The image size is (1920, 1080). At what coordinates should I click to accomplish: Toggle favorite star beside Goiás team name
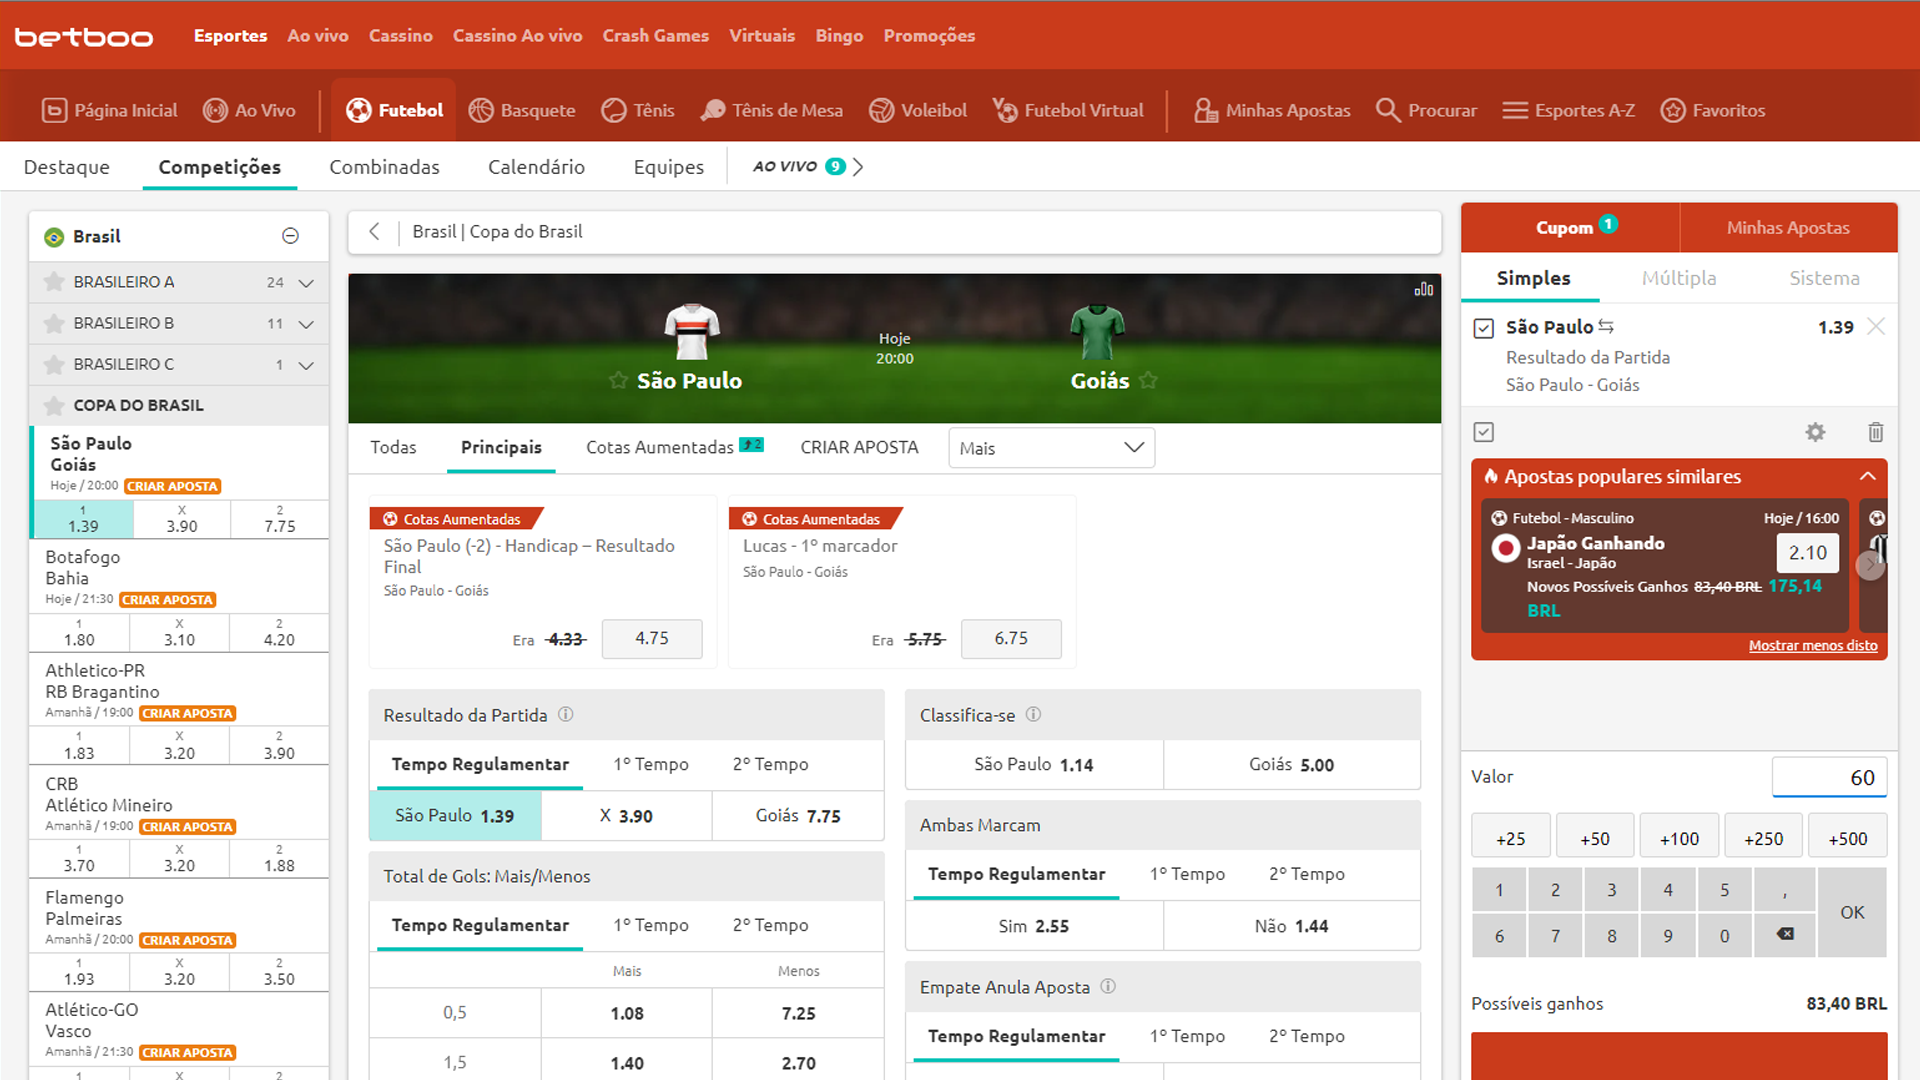[1148, 380]
